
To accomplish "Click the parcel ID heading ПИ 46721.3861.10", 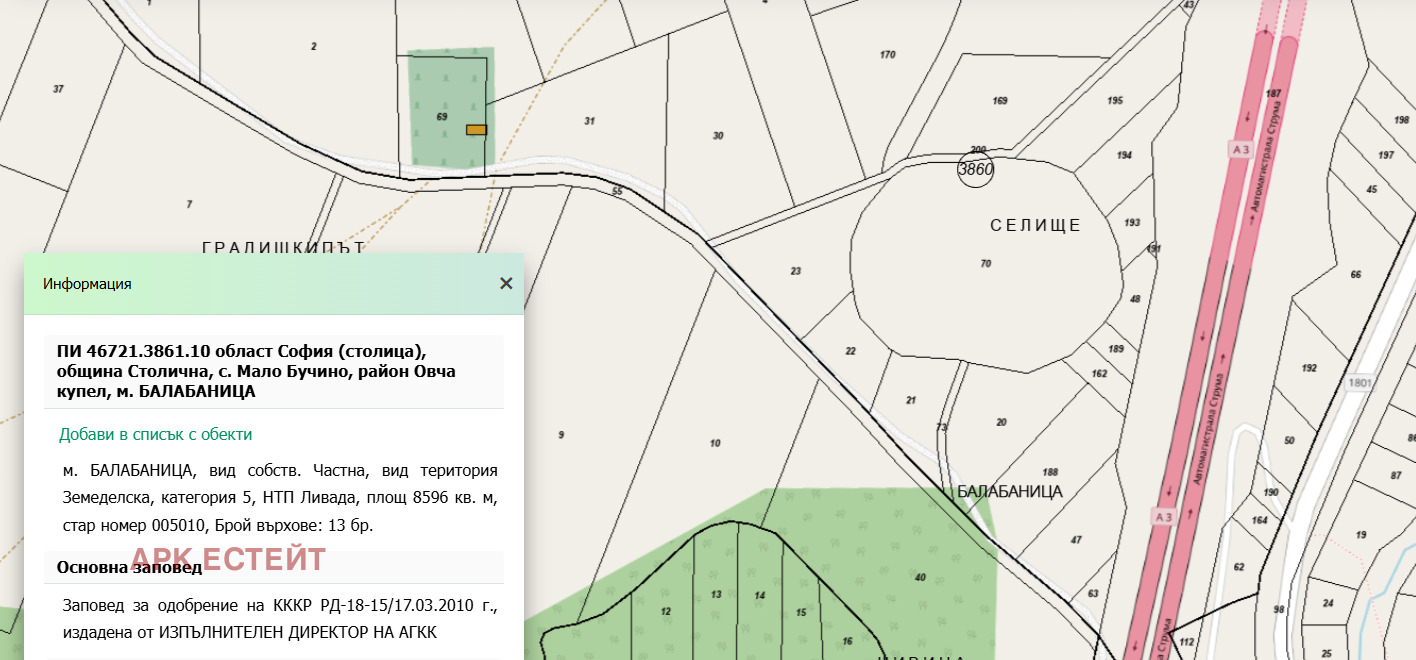I will point(240,371).
